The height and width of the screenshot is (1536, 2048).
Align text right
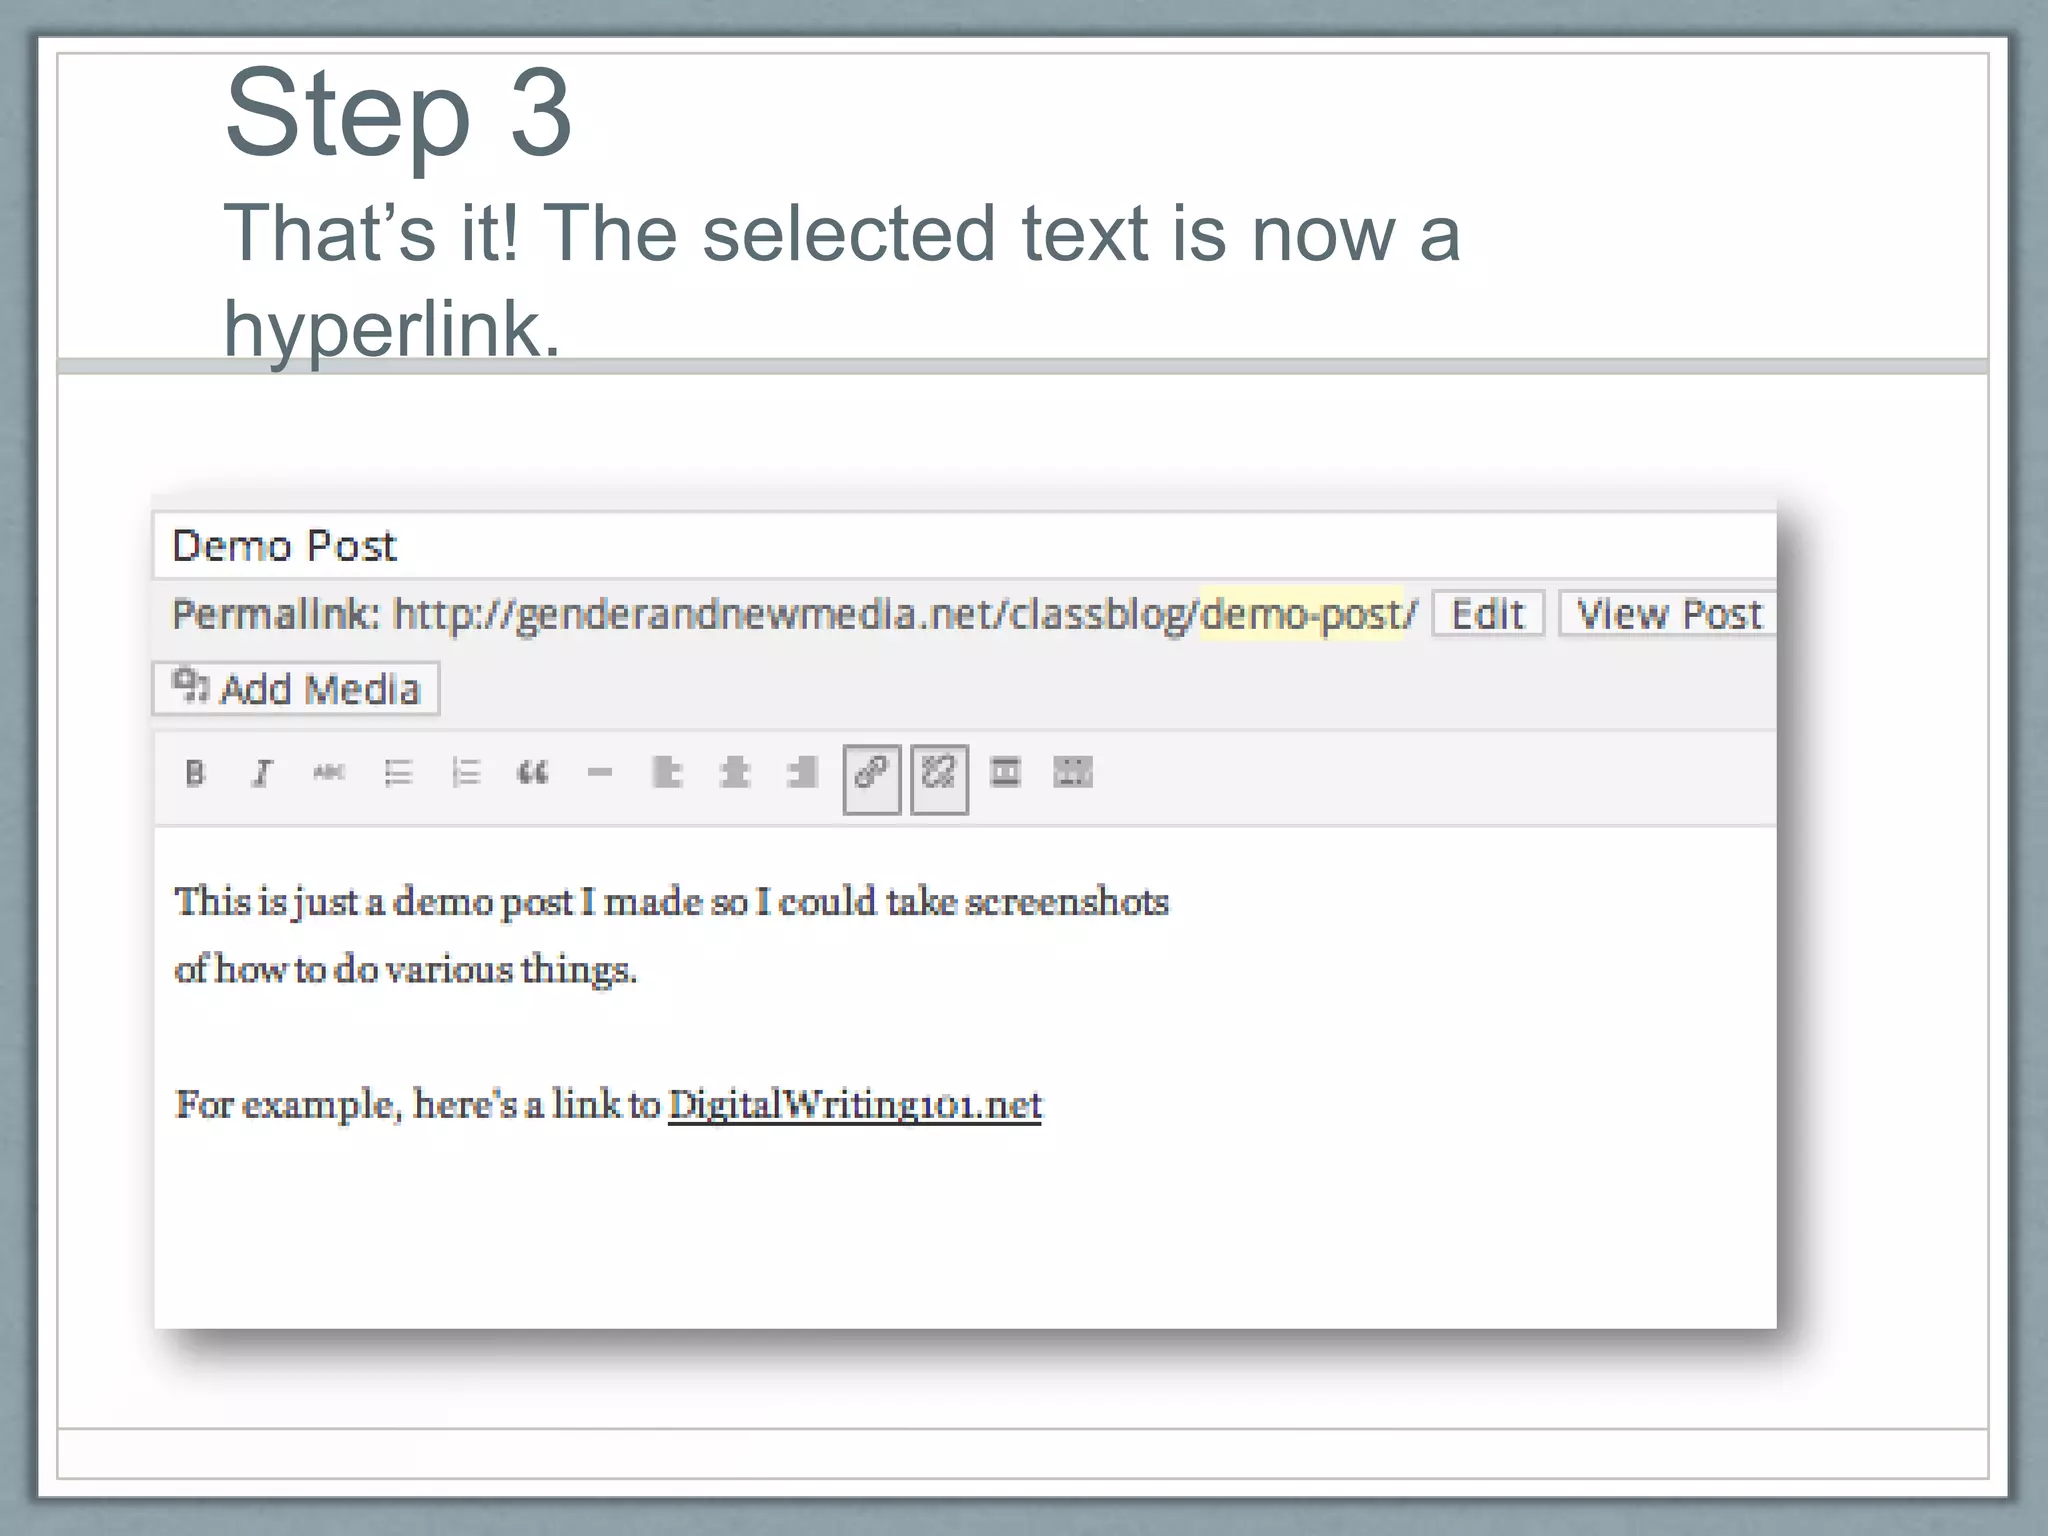pos(802,773)
